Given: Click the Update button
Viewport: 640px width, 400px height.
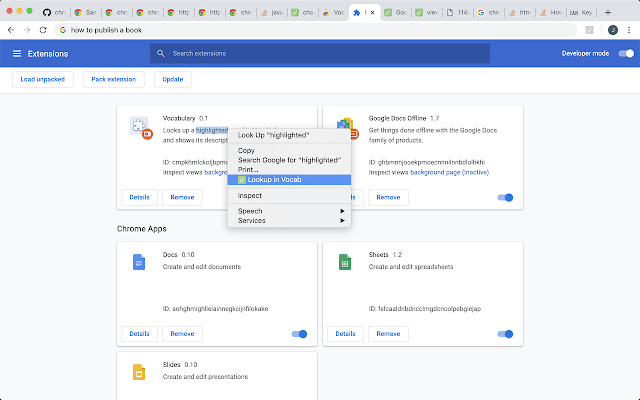Looking at the screenshot, I should (x=173, y=79).
